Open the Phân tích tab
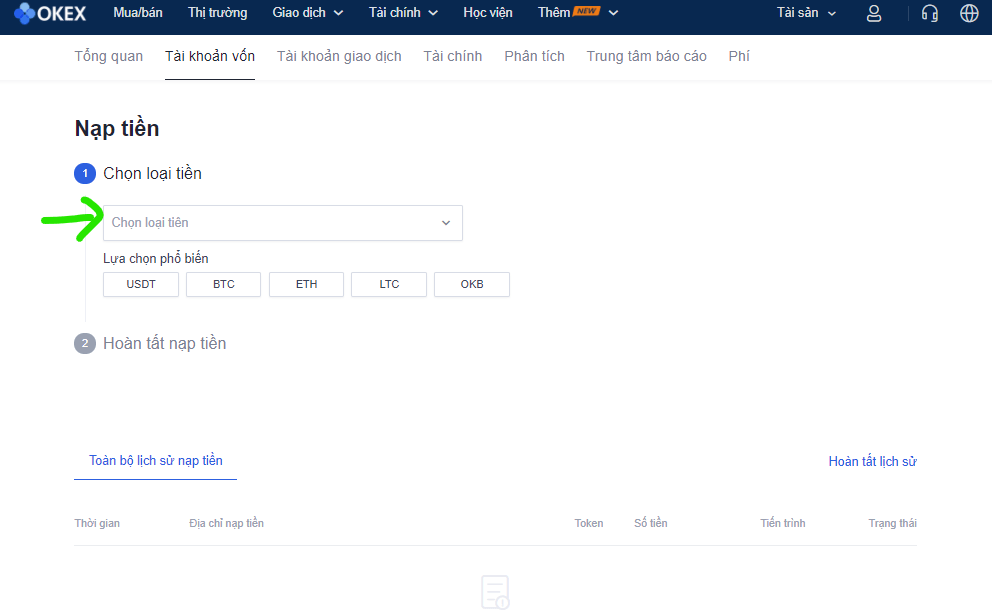The image size is (992, 615). (x=534, y=56)
